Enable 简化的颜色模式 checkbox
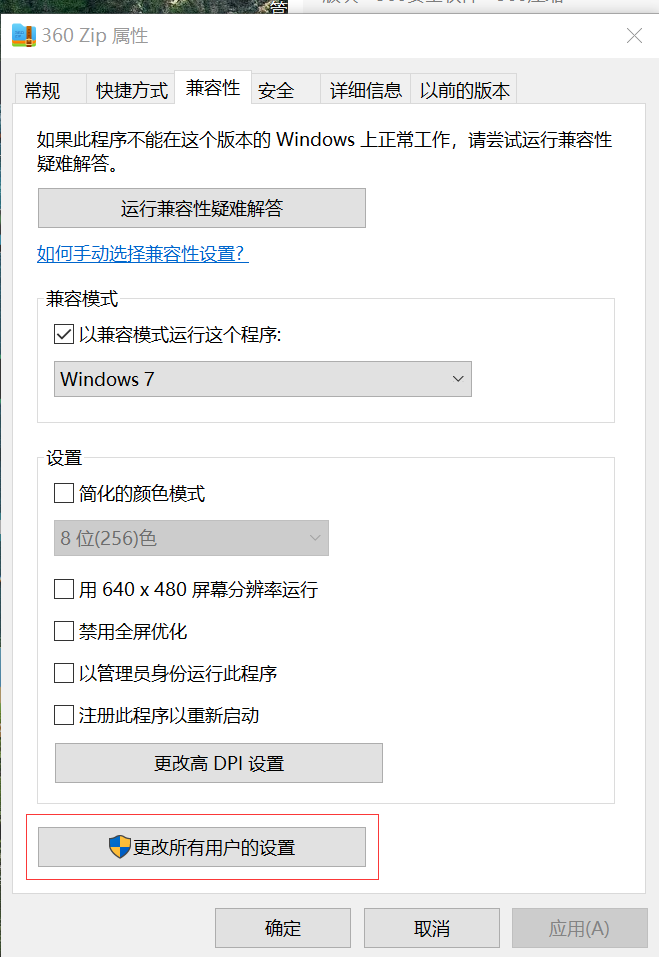 64,493
